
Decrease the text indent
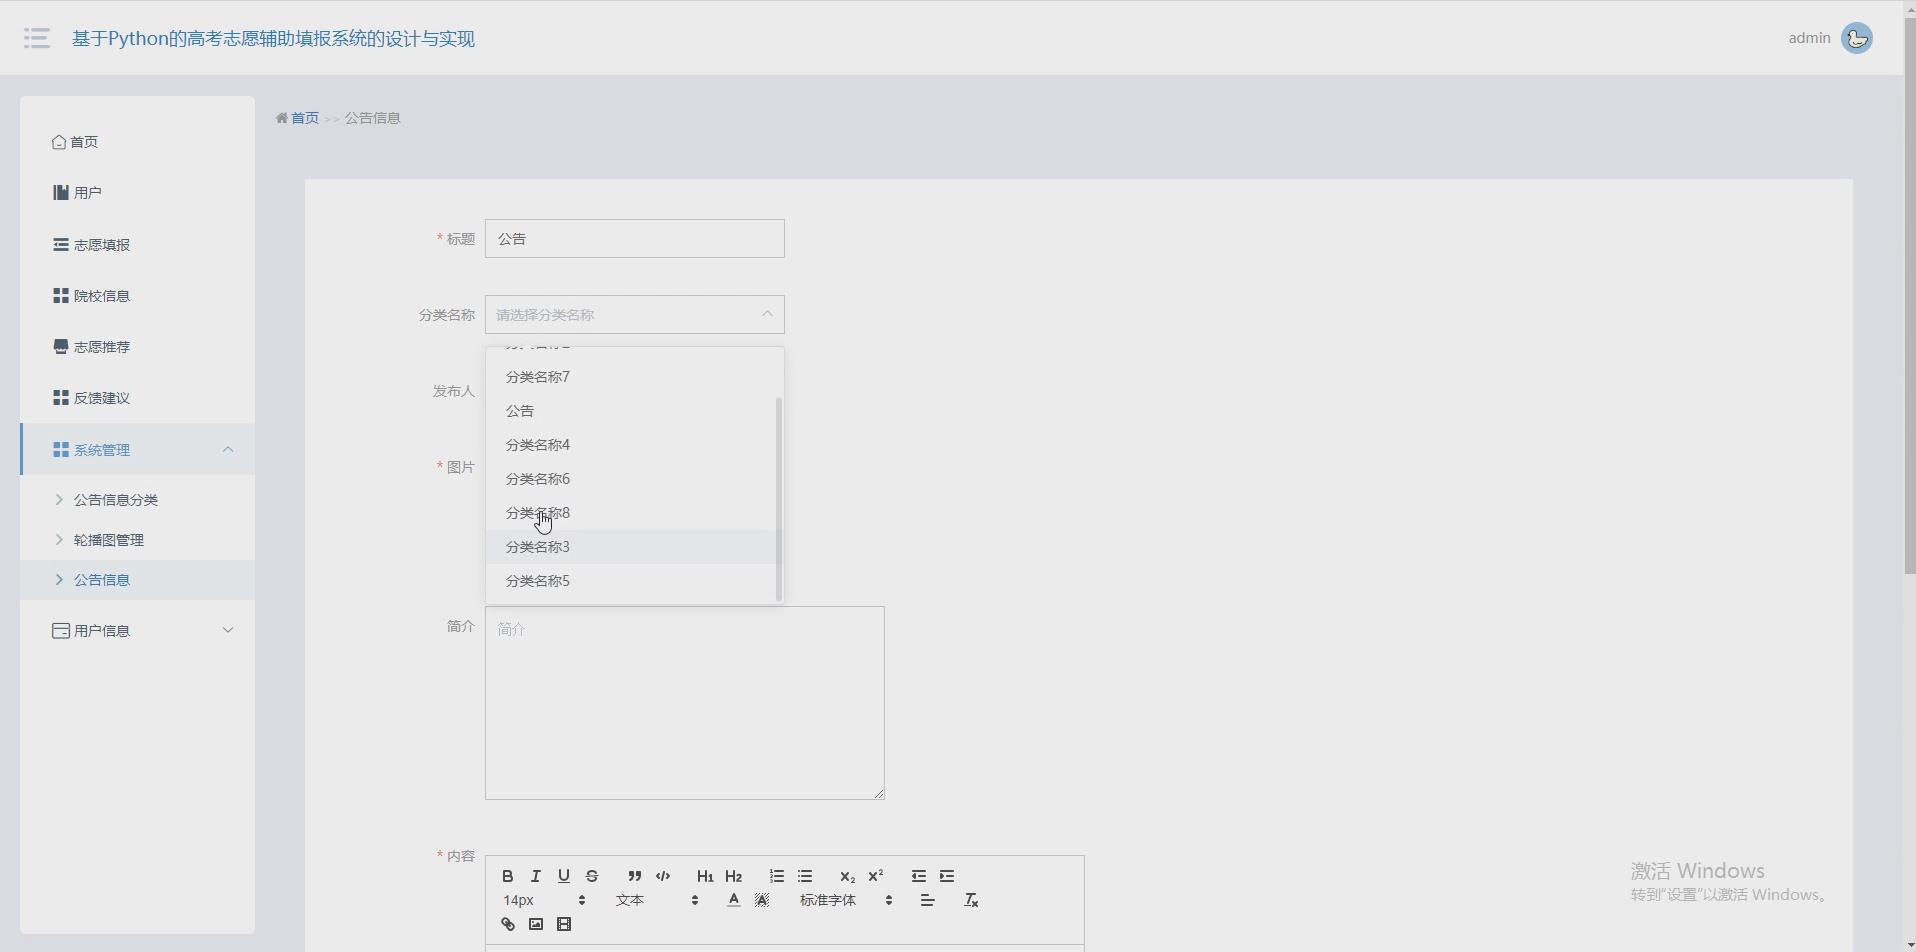[919, 876]
